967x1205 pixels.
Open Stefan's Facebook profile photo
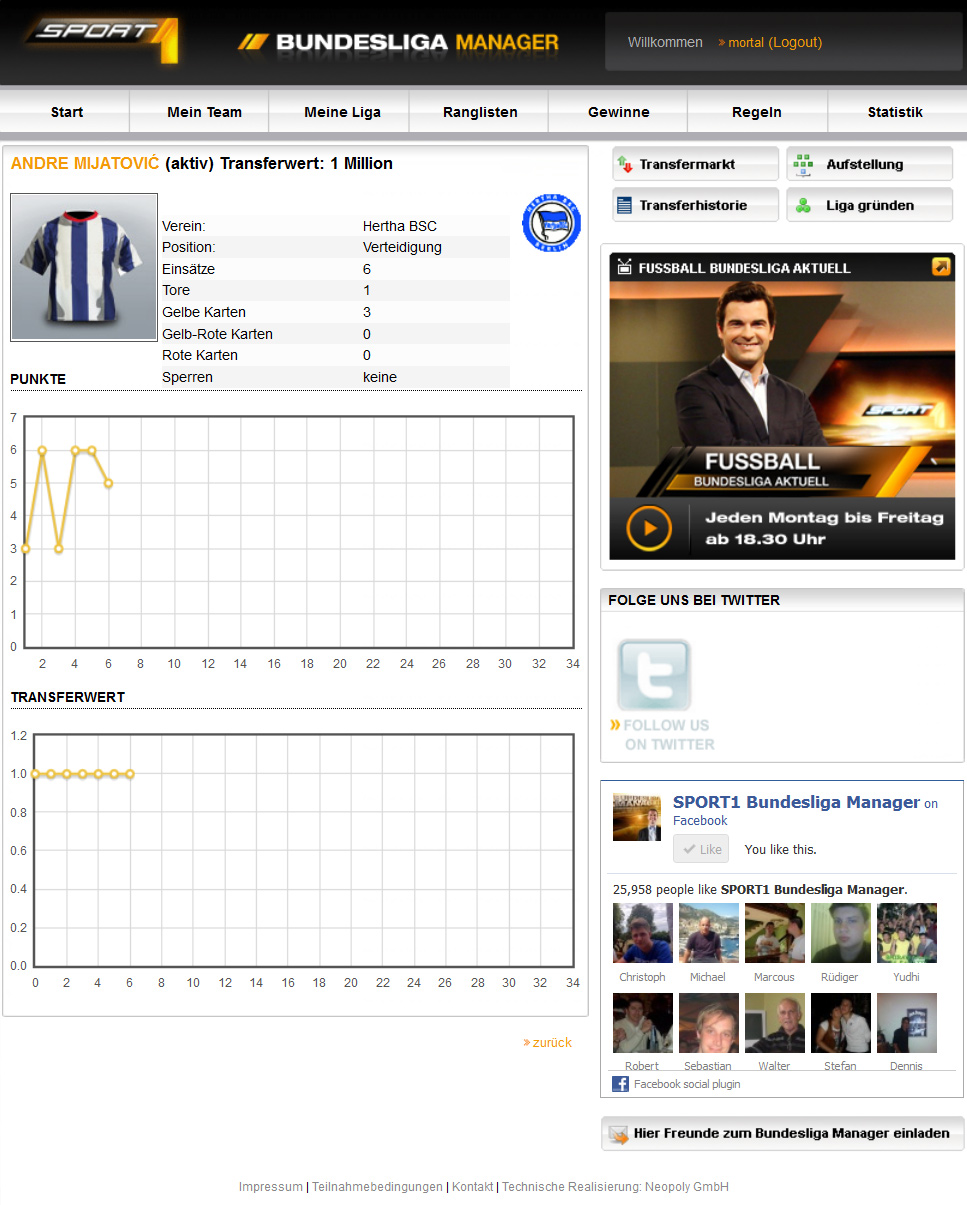[x=841, y=1023]
